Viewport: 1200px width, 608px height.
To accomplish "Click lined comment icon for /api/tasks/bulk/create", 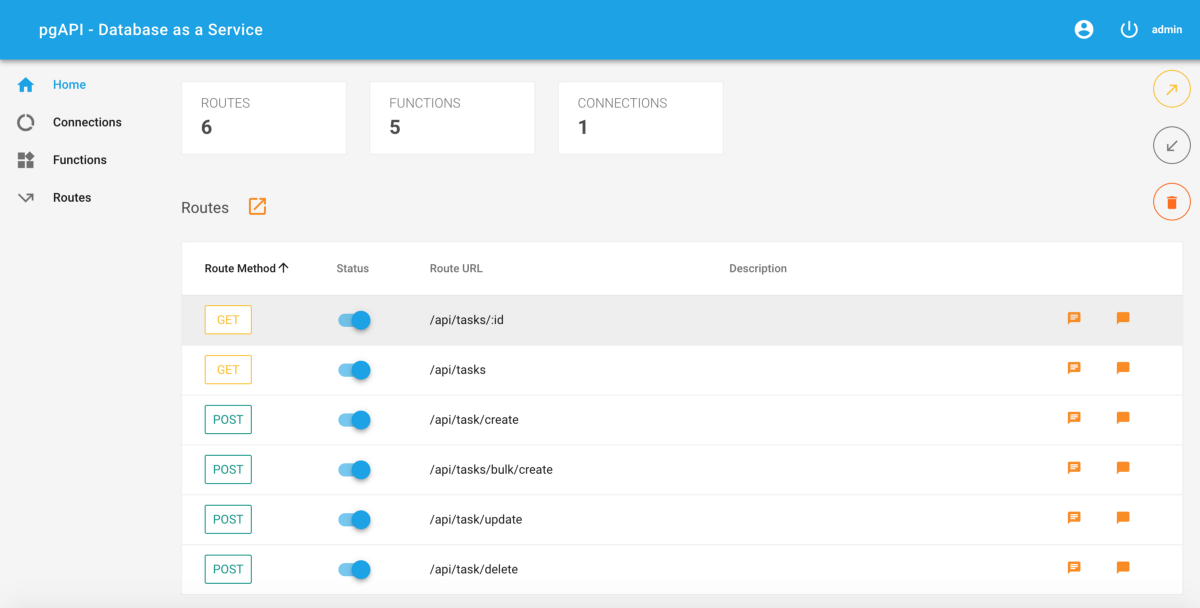I will coord(1074,468).
